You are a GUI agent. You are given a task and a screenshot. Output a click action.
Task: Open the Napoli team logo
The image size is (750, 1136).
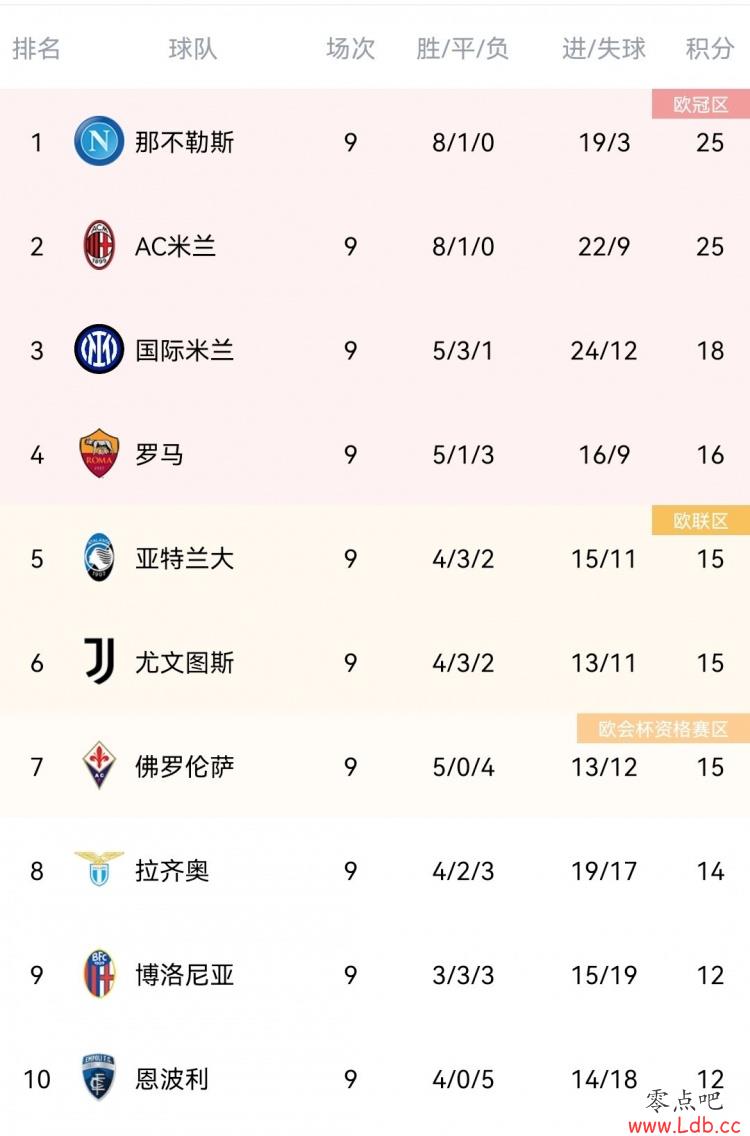click(99, 141)
